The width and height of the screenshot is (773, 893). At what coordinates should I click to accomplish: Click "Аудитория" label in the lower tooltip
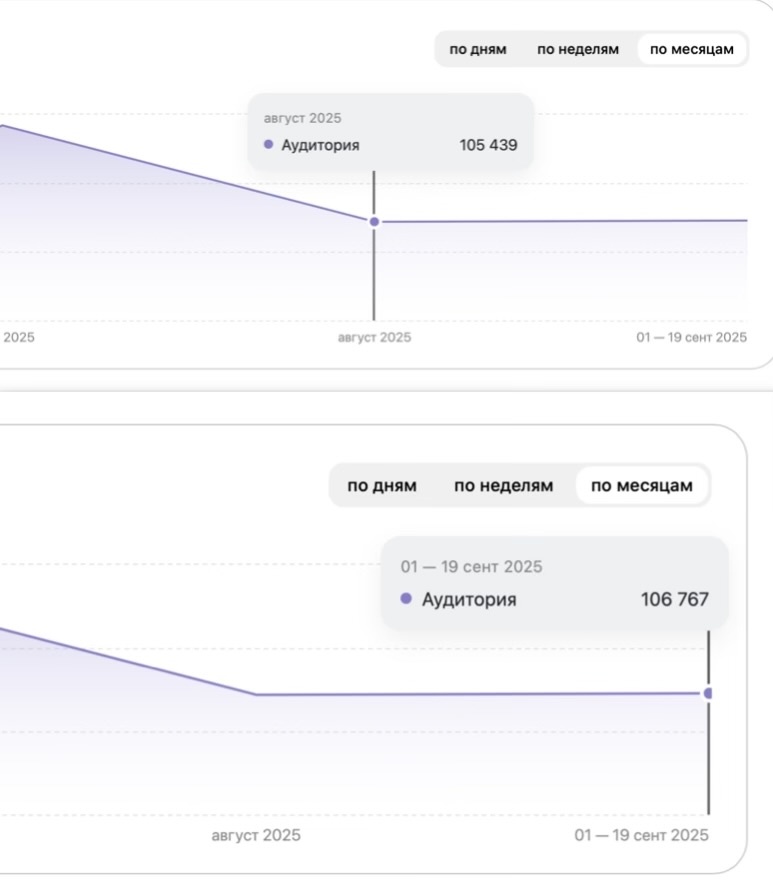point(469,600)
